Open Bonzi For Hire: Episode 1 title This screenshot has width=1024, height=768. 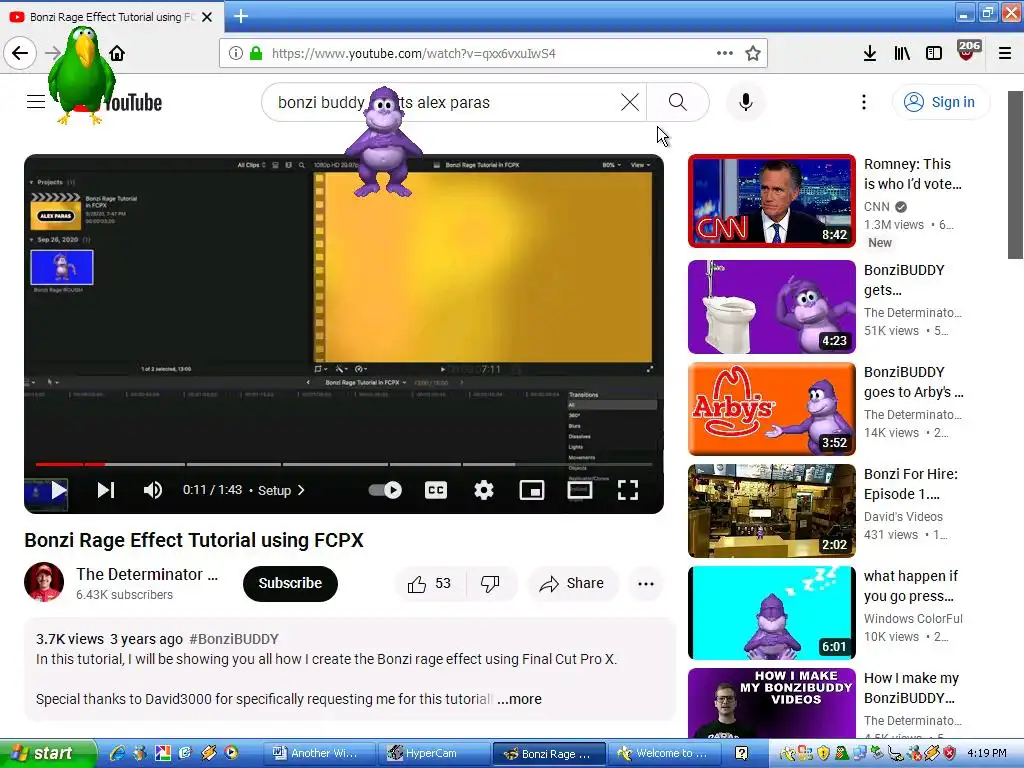(910, 484)
